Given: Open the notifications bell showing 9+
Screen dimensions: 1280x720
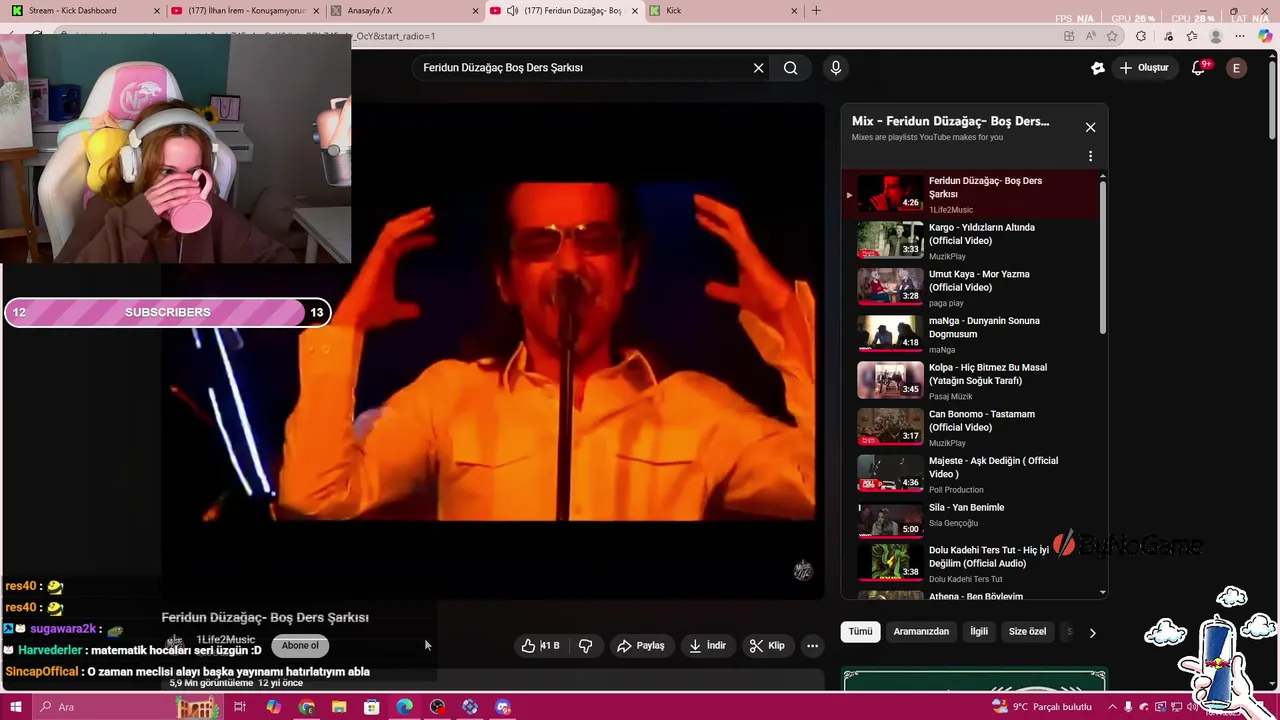Looking at the screenshot, I should [x=1199, y=68].
